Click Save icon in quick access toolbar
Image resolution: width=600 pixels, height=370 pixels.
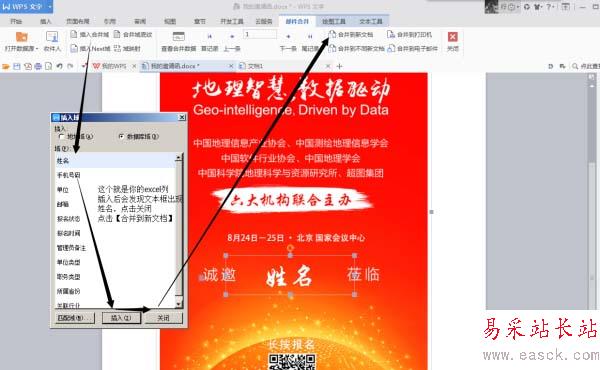coord(17,67)
